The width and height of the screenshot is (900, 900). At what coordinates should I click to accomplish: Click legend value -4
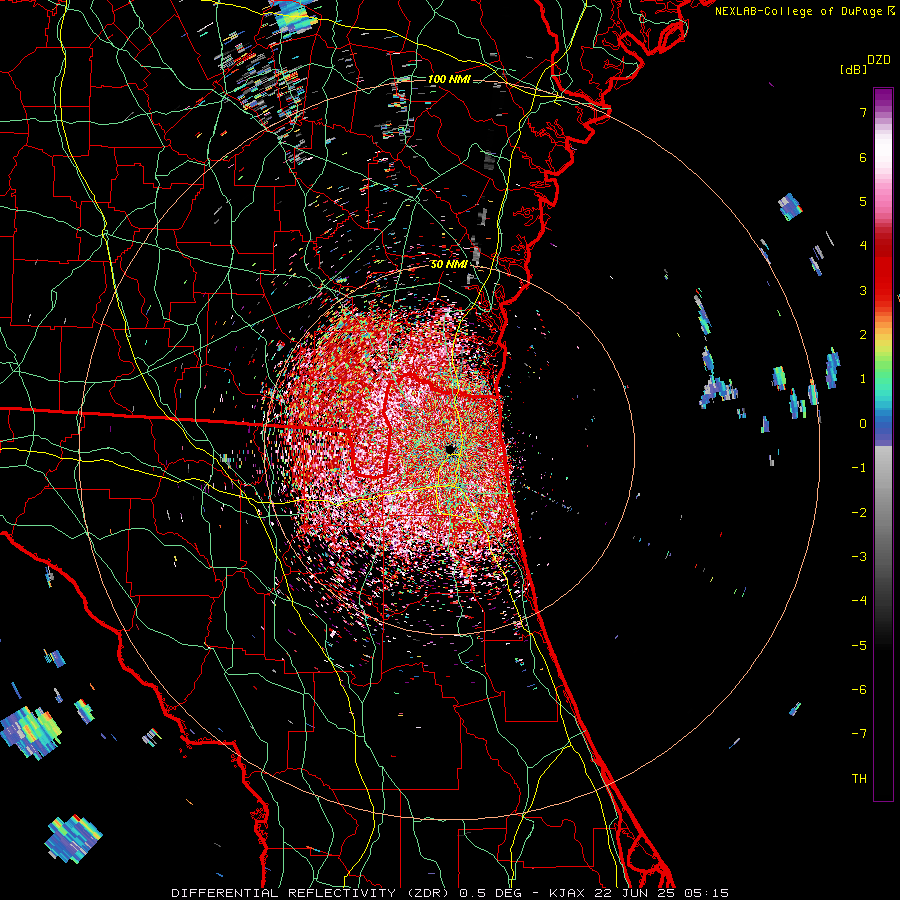tap(859, 601)
